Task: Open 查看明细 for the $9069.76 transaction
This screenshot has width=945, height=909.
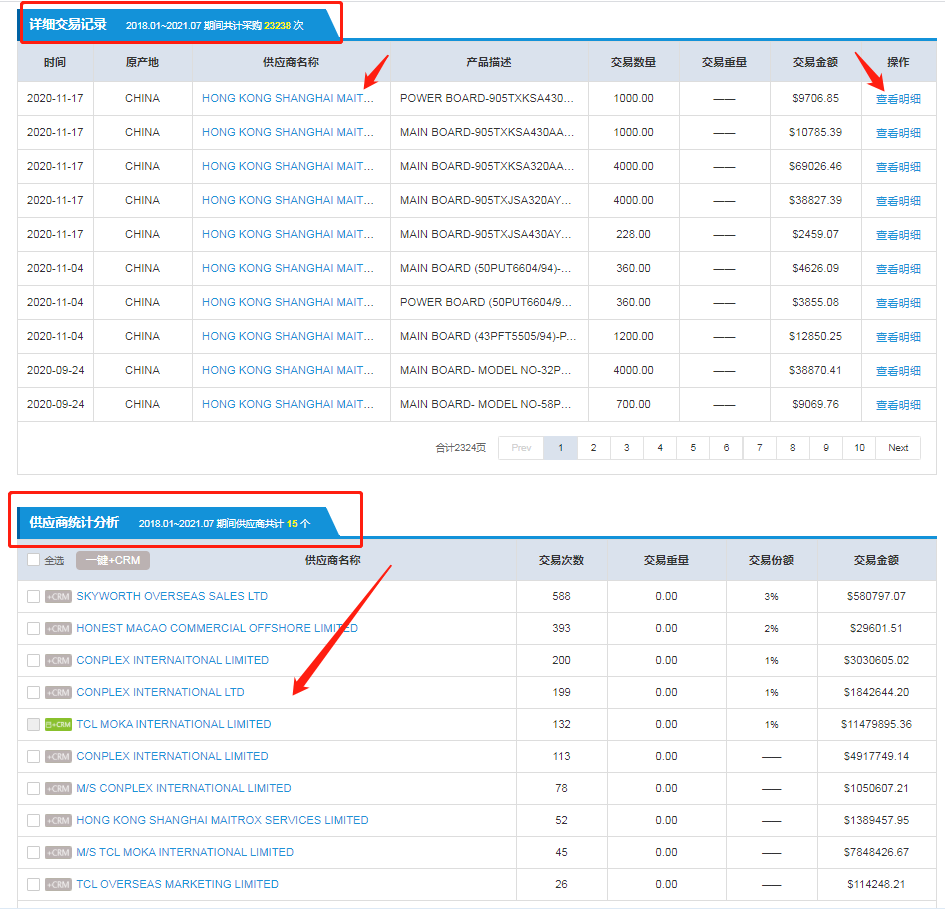Action: 898,405
